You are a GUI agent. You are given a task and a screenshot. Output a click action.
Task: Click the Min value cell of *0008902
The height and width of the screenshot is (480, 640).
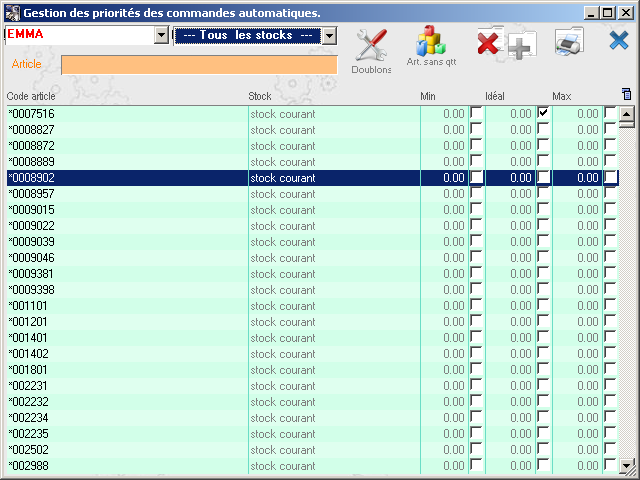(445, 178)
